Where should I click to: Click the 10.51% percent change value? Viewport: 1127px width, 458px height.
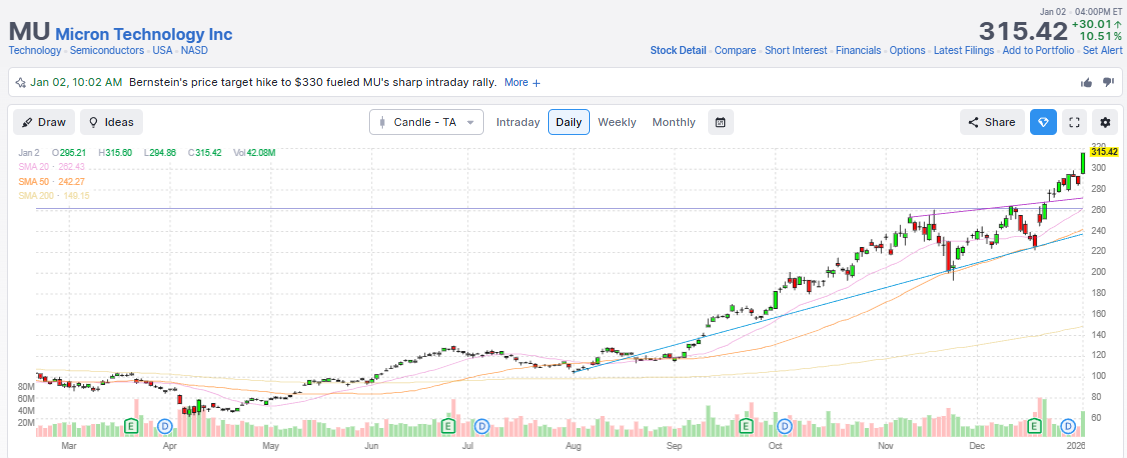click(1100, 37)
